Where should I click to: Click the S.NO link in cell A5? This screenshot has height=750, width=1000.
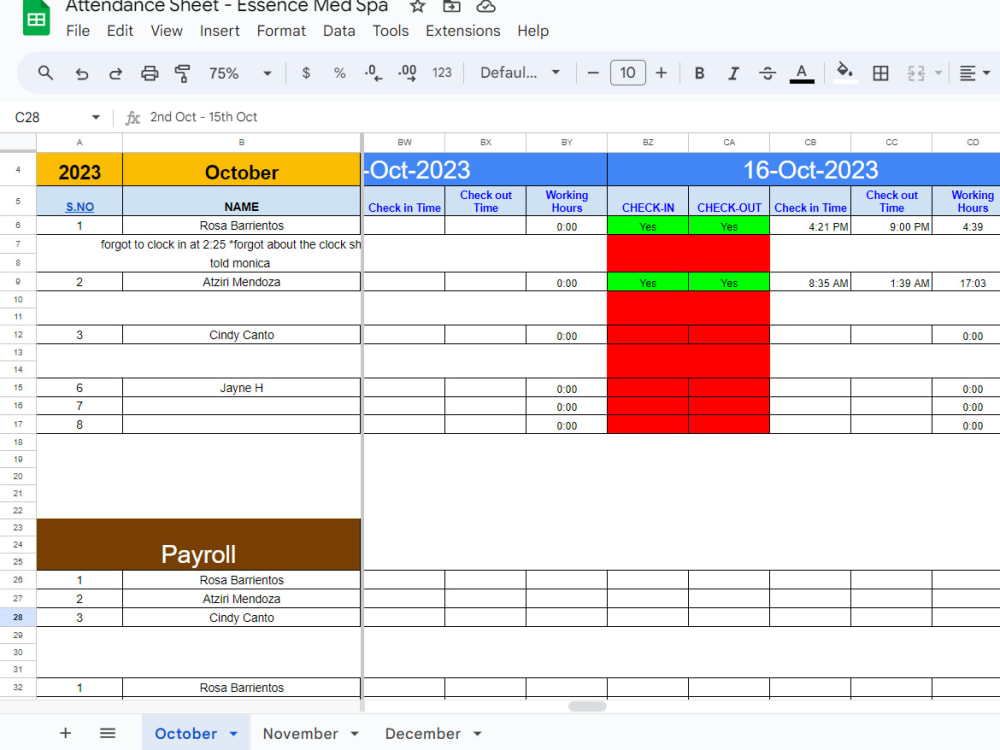click(x=79, y=206)
